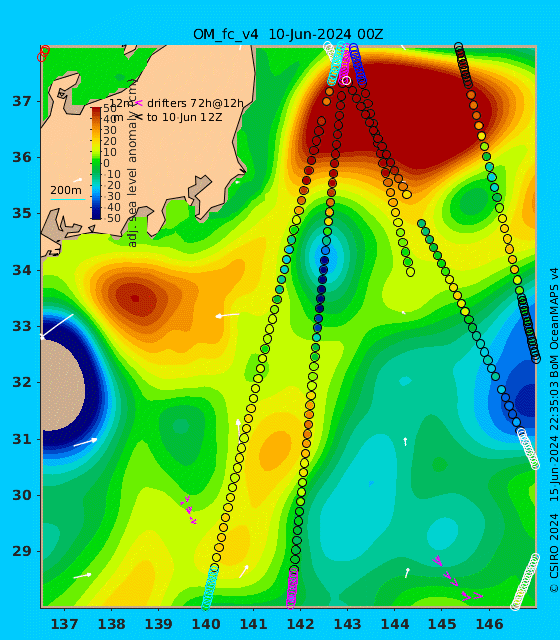
Task: Click the magenta drifter arrow in the legend
Action: (139, 103)
